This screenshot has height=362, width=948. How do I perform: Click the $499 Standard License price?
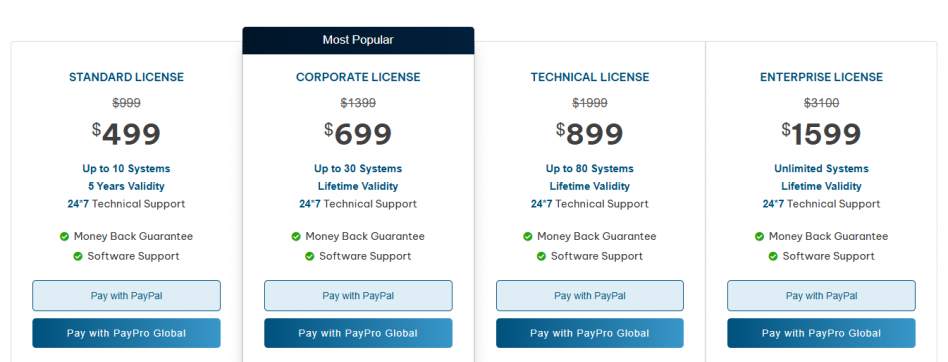(x=126, y=134)
